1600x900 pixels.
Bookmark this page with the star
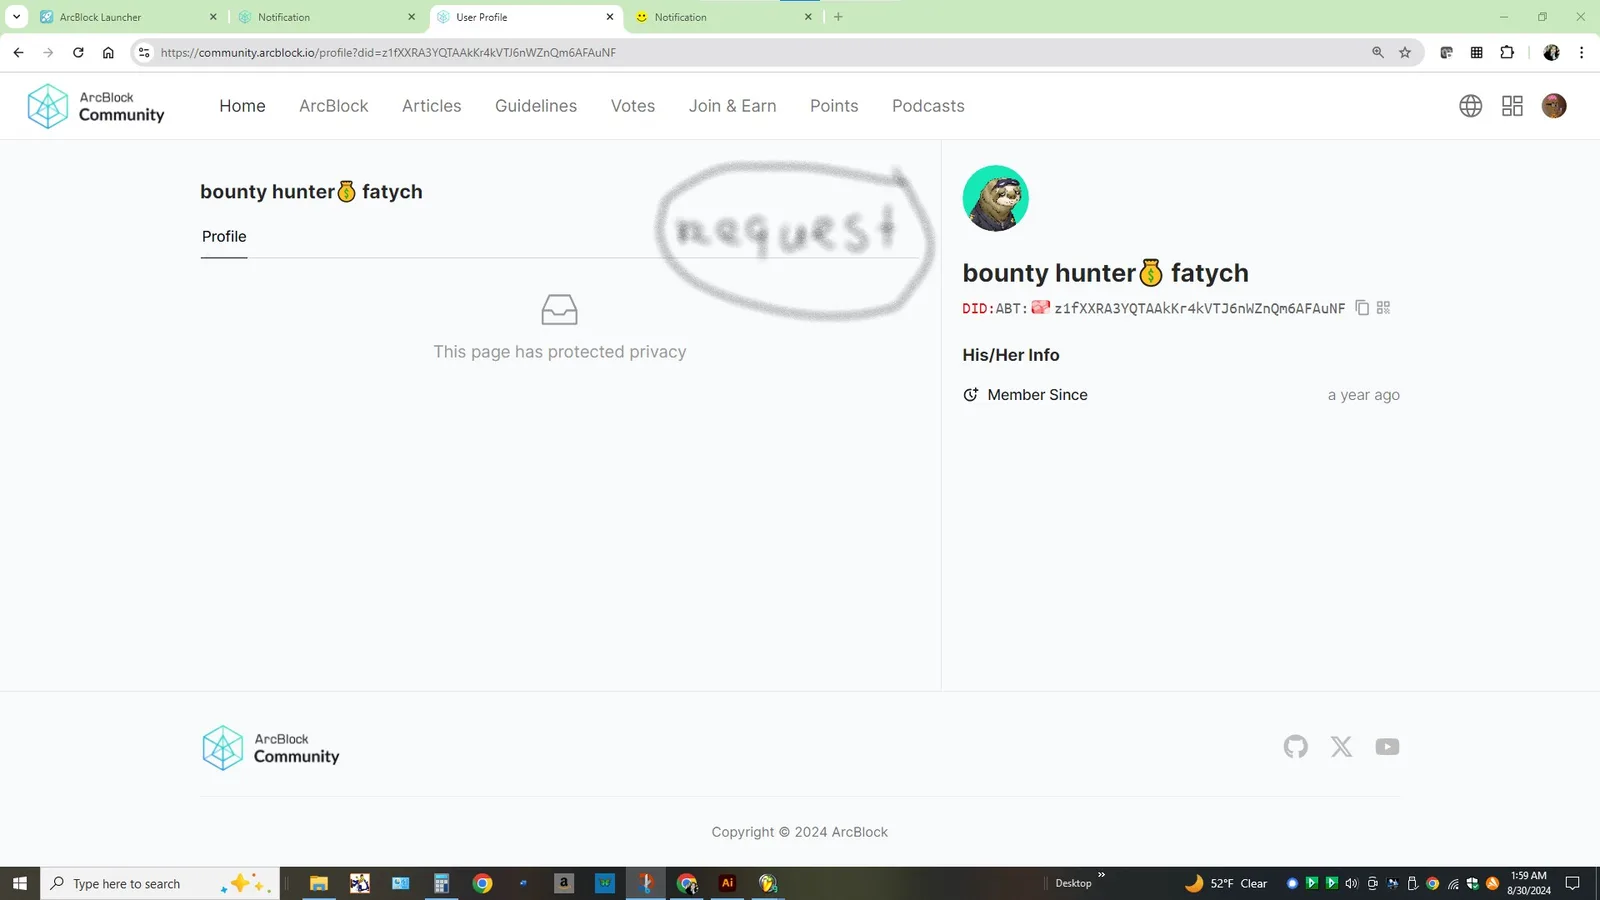[1405, 53]
